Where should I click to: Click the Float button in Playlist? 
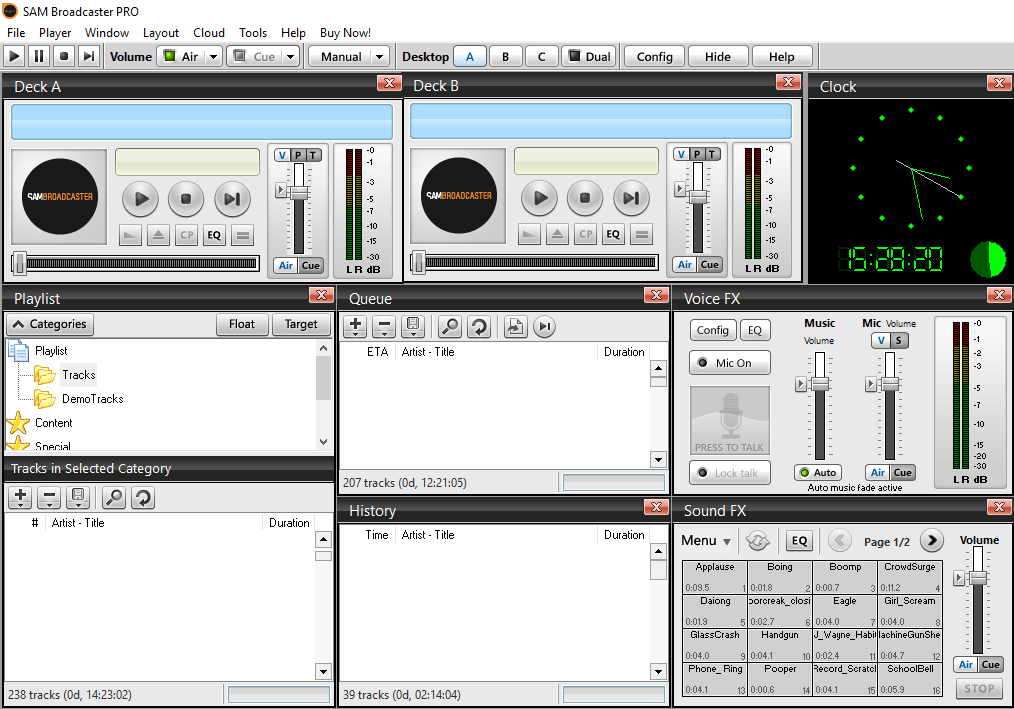coord(242,324)
